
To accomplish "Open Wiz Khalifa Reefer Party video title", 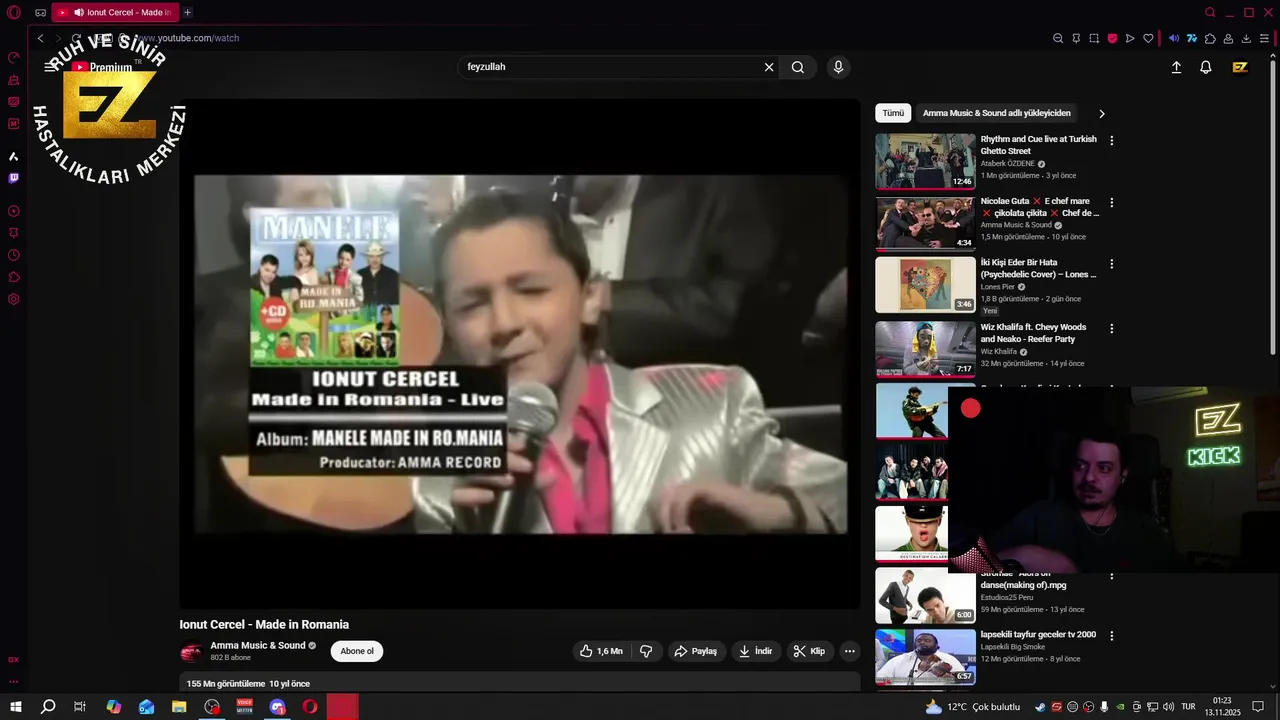I will click(1033, 333).
